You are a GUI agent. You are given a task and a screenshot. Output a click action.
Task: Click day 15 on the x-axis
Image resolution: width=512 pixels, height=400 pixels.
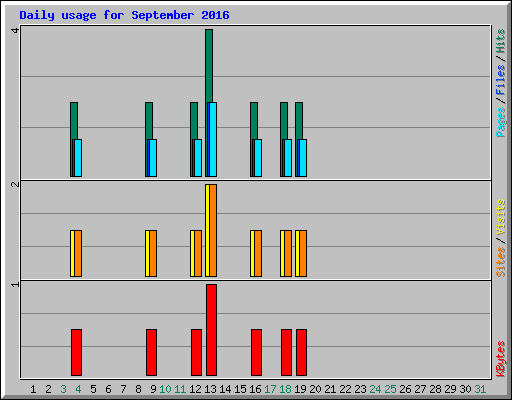[x=240, y=389]
